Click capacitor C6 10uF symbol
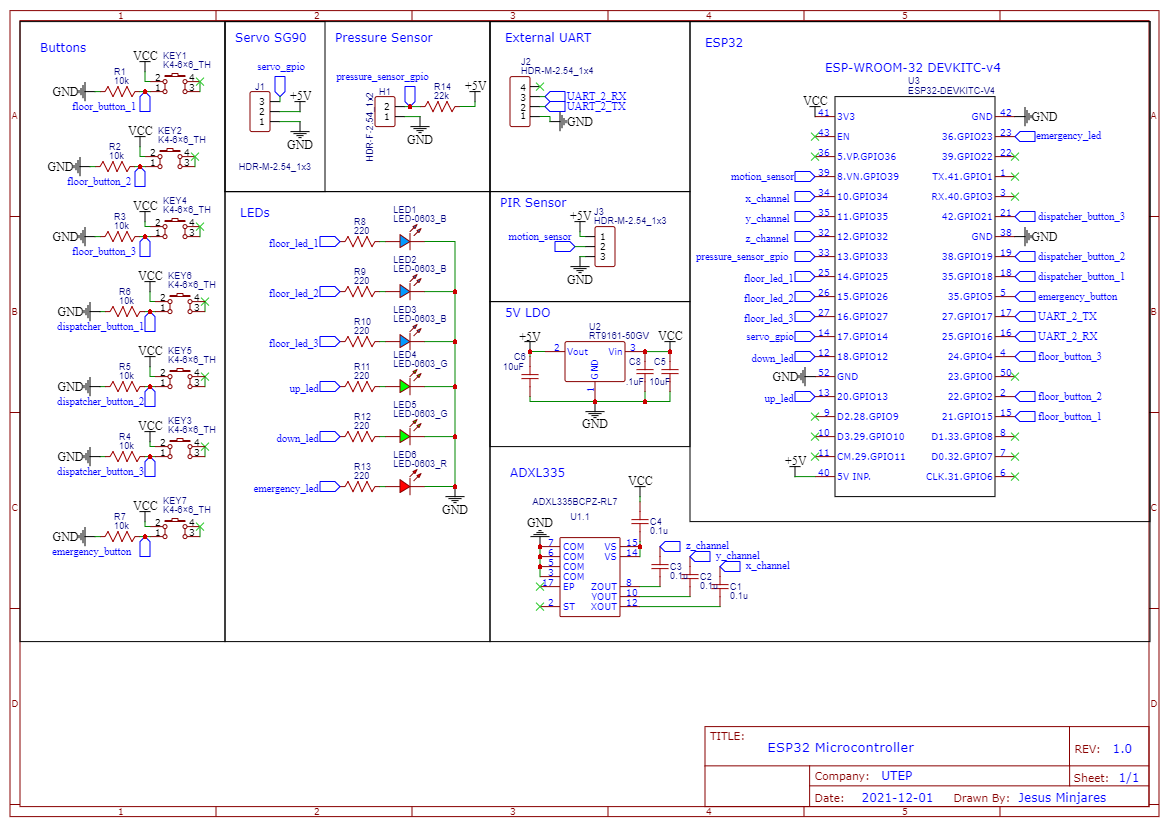1169x827 pixels. click(x=529, y=376)
